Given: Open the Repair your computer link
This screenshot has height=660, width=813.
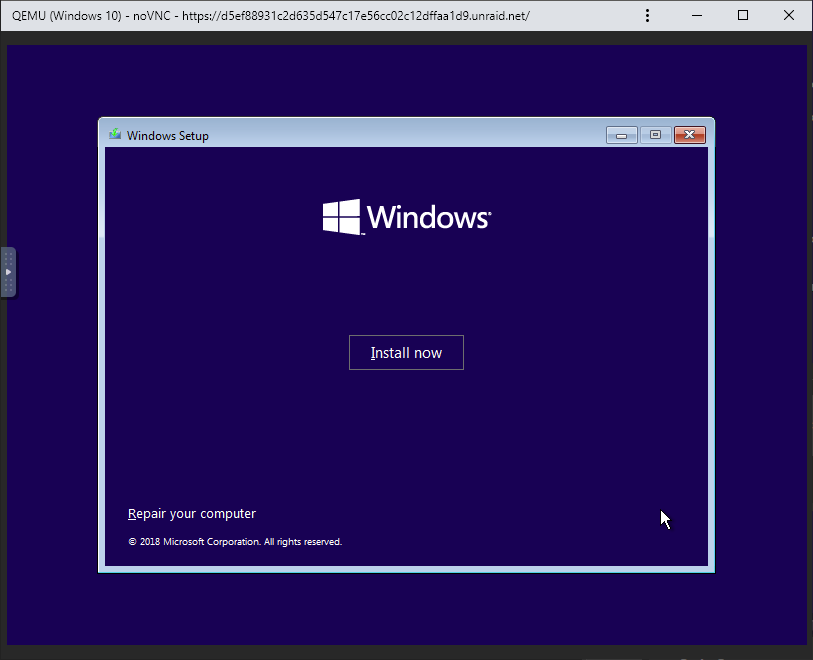Looking at the screenshot, I should (x=192, y=513).
